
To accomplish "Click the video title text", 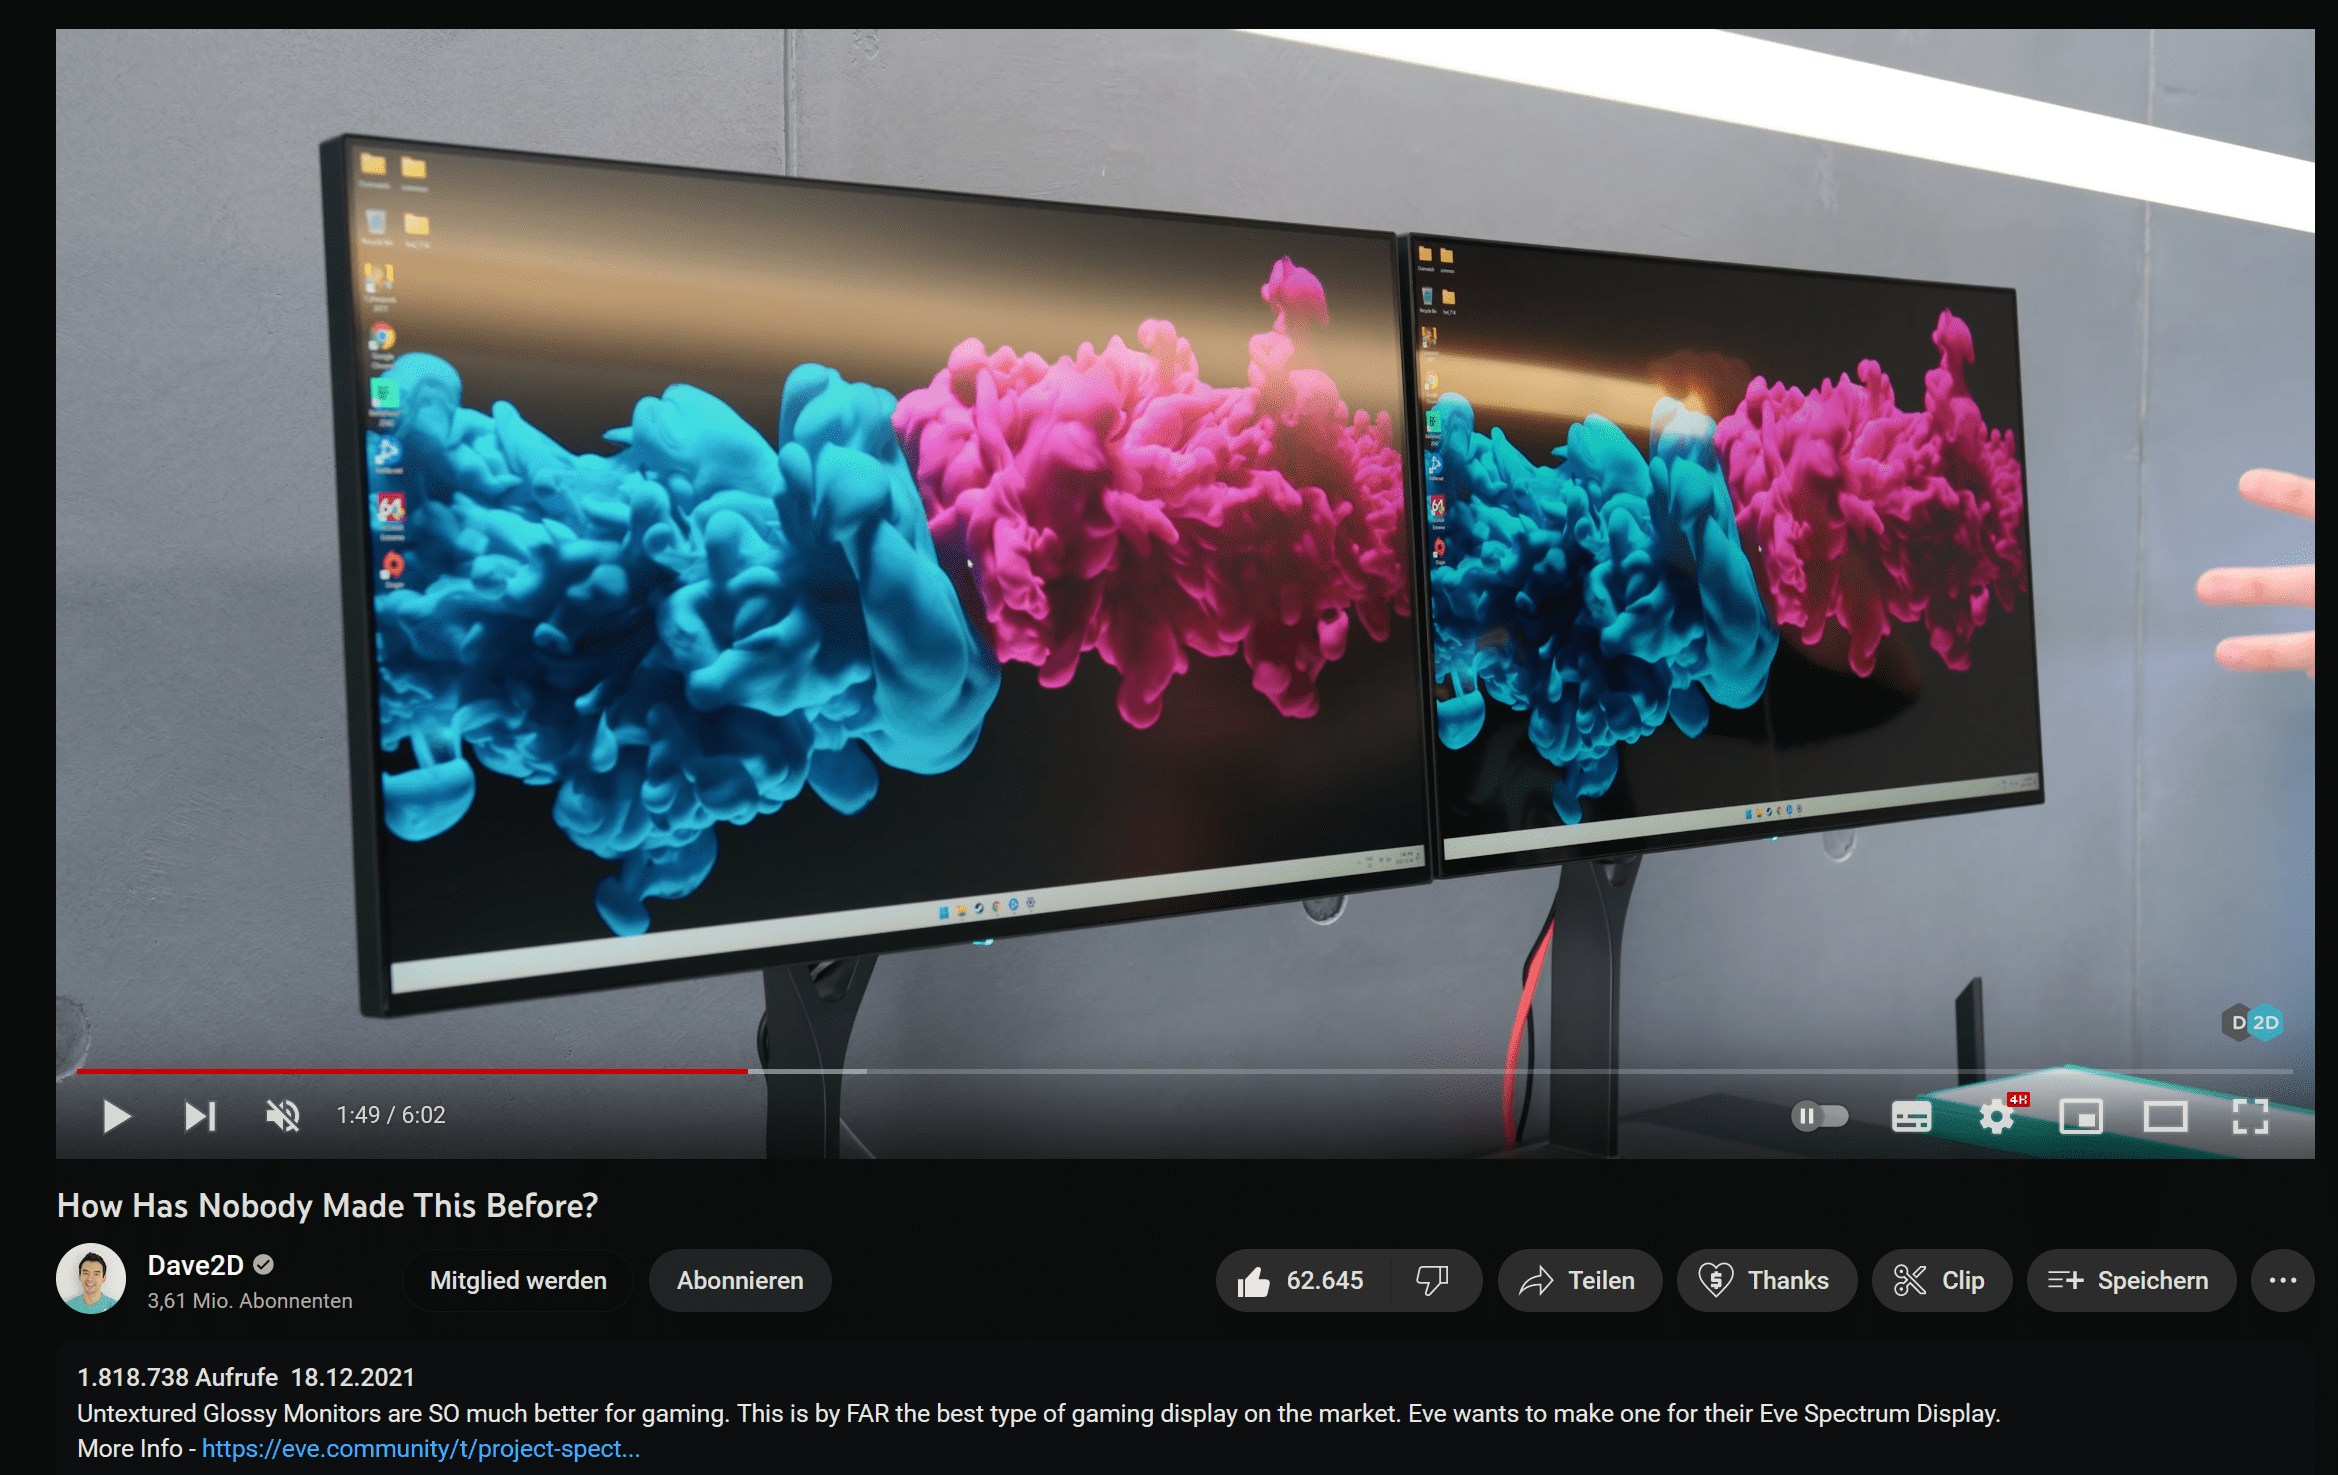I will 327,1205.
